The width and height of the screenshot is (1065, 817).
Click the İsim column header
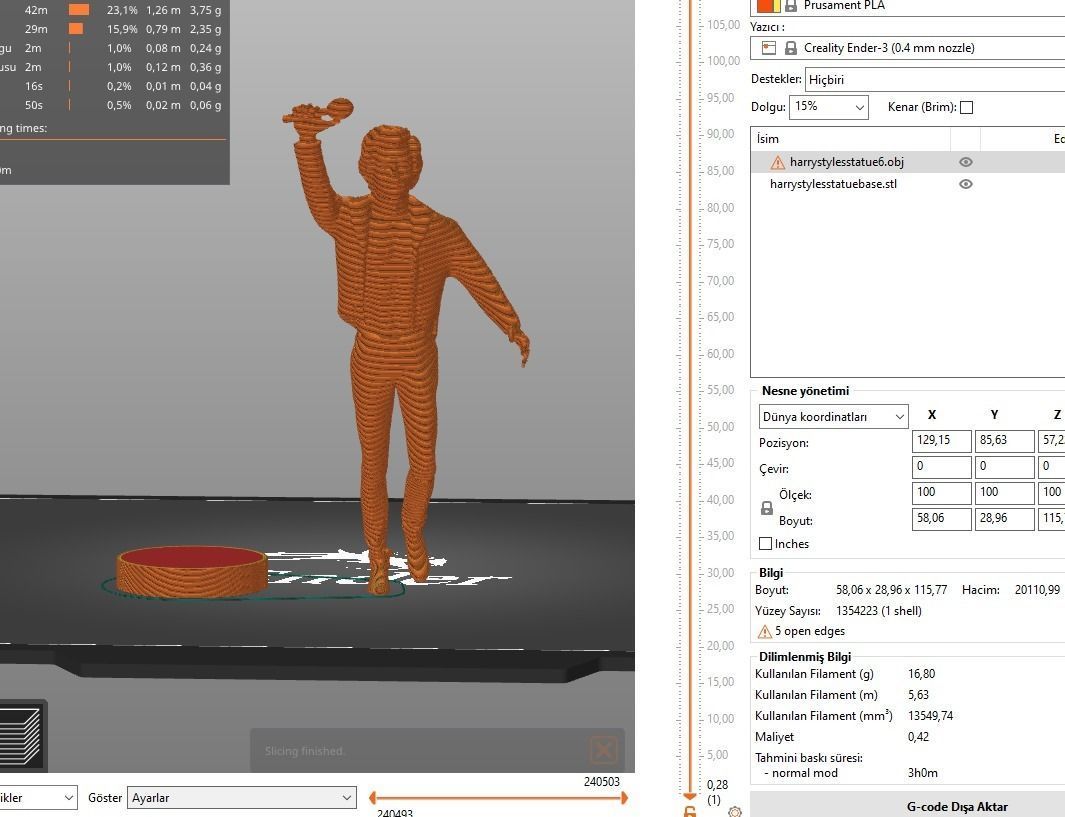[768, 139]
